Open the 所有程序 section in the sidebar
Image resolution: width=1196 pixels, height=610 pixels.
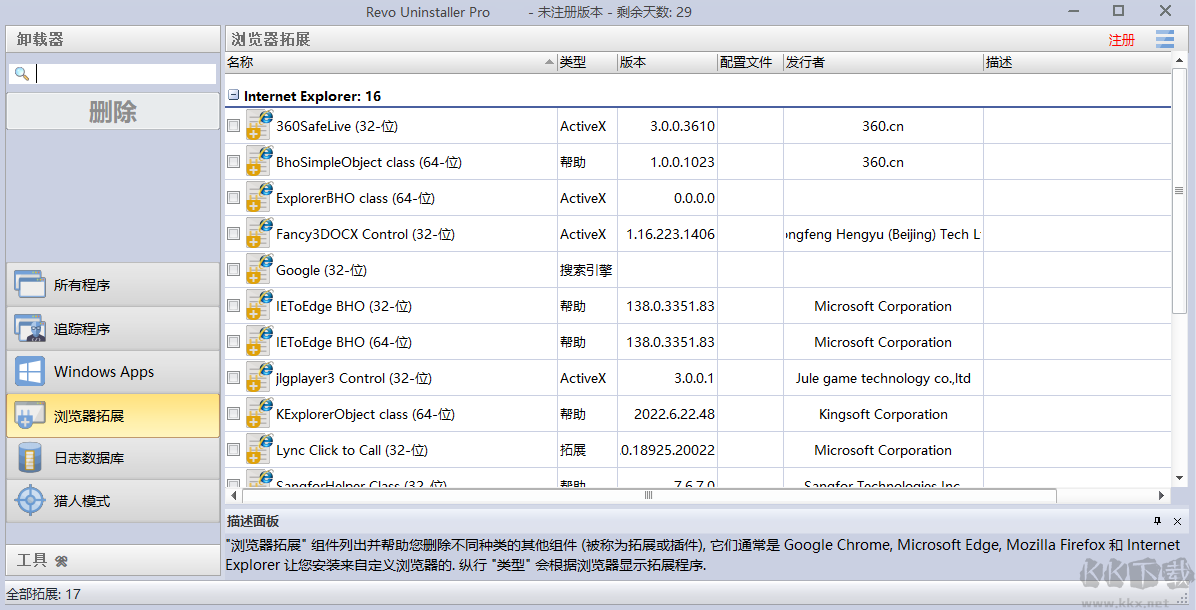click(112, 285)
